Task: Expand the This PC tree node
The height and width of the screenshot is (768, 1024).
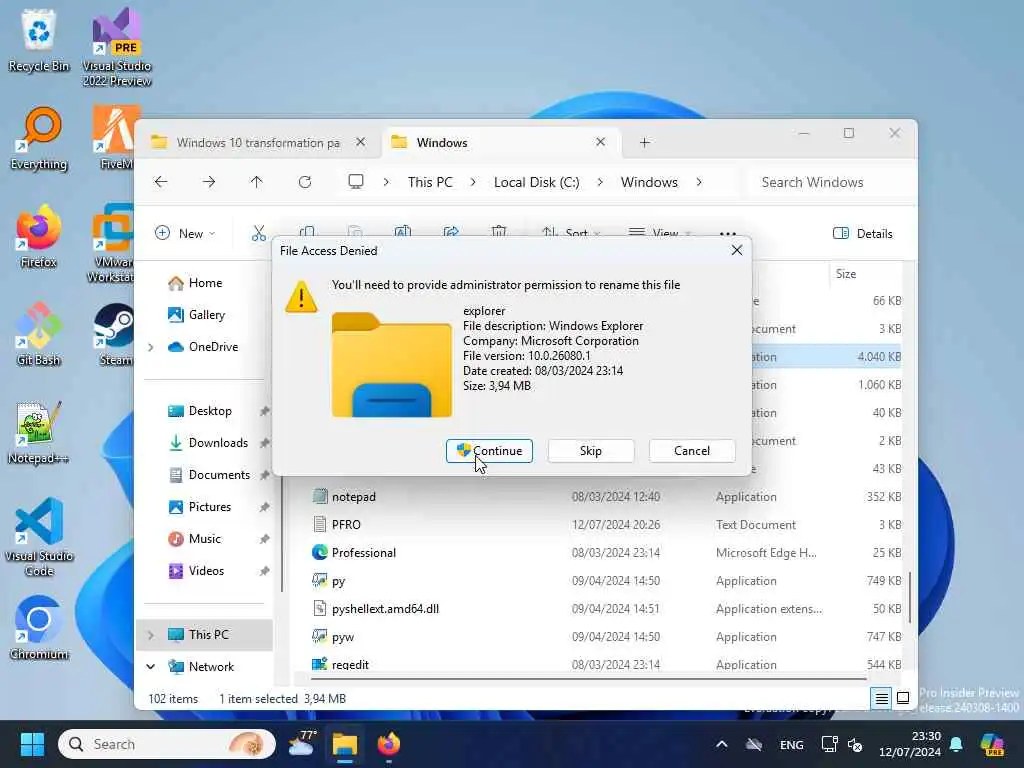Action: [151, 635]
